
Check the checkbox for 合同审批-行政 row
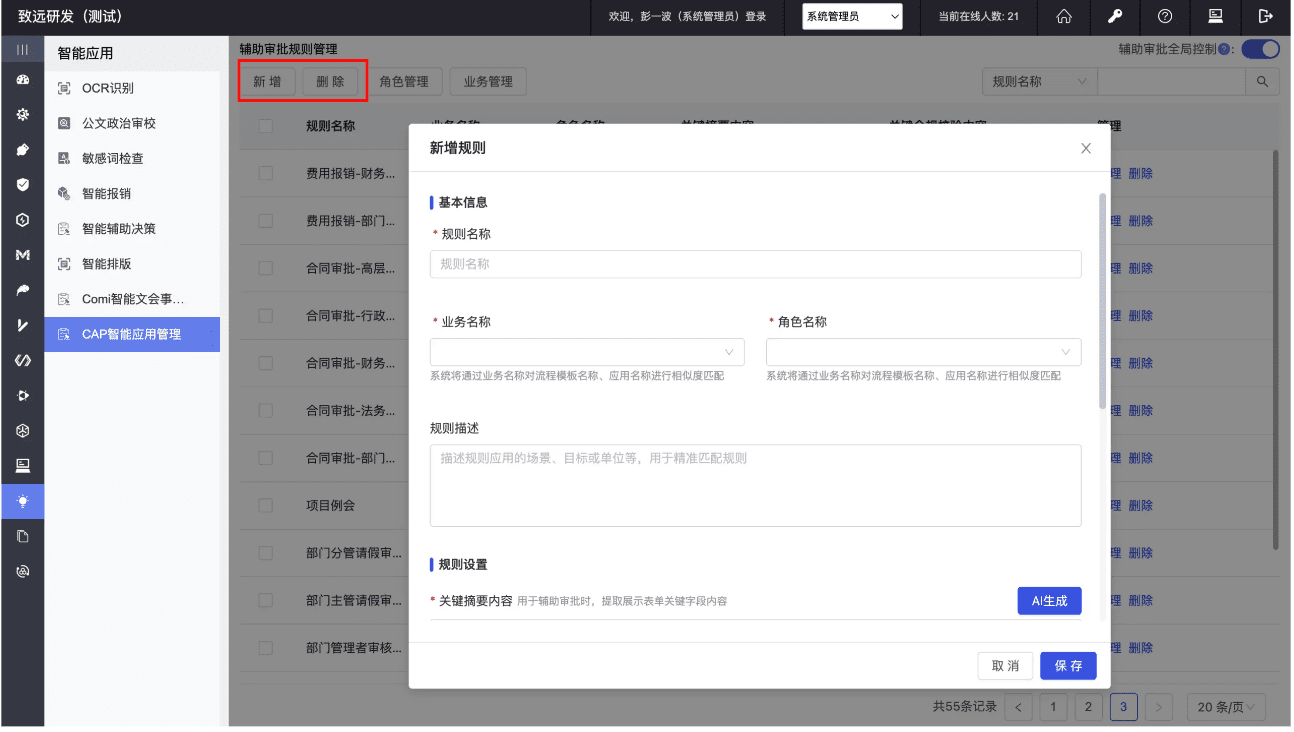click(265, 316)
